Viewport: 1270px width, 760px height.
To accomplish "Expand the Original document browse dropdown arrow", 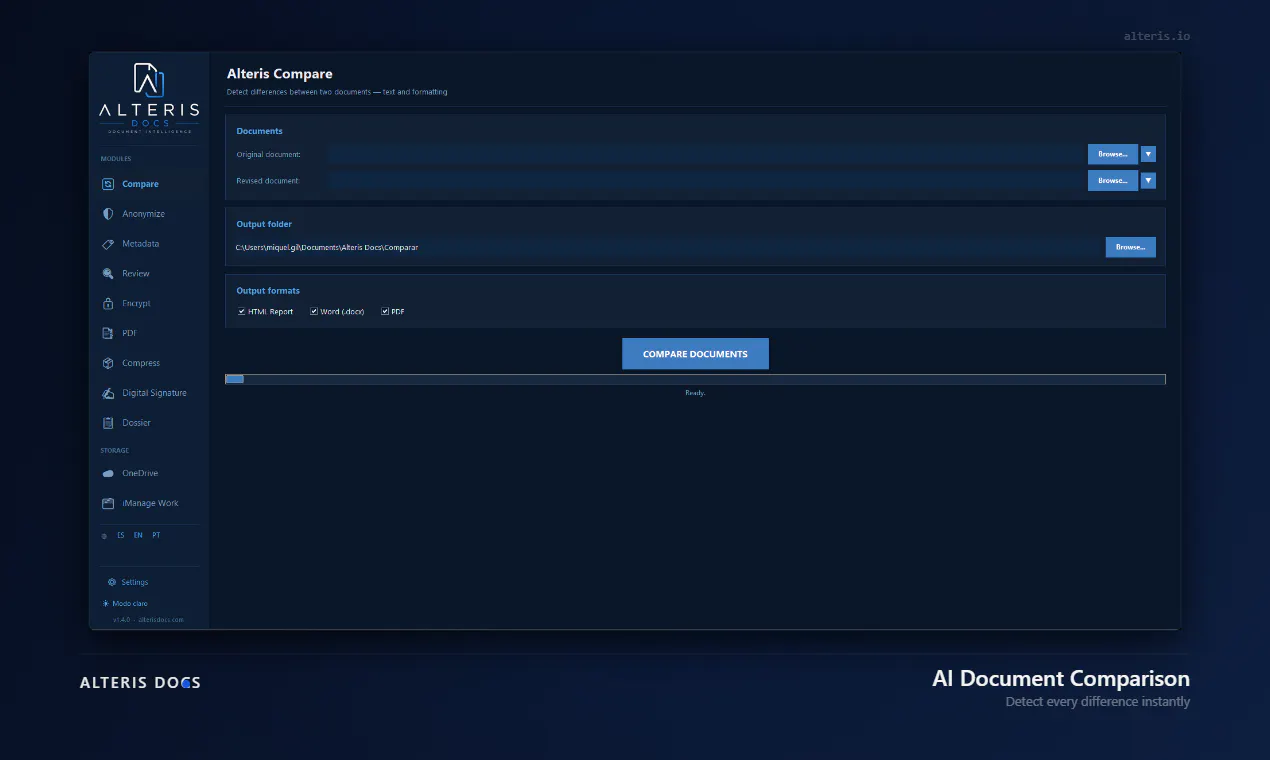I will point(1148,154).
